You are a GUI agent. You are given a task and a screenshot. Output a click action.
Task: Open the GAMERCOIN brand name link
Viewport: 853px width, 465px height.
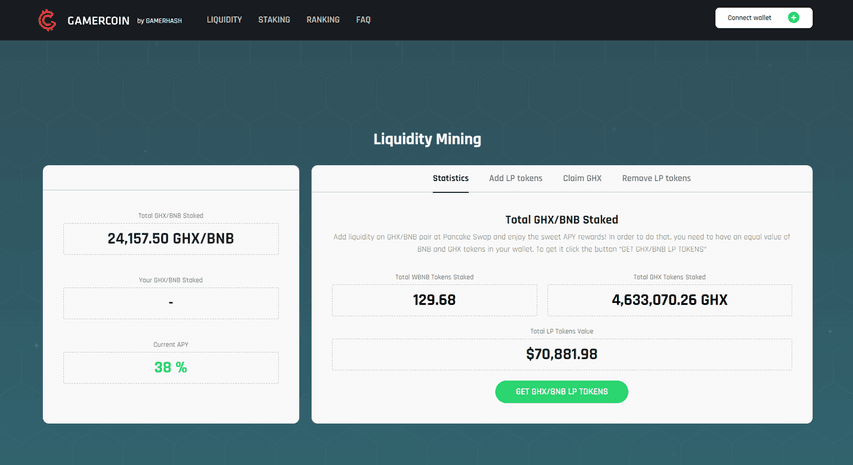[x=98, y=21]
